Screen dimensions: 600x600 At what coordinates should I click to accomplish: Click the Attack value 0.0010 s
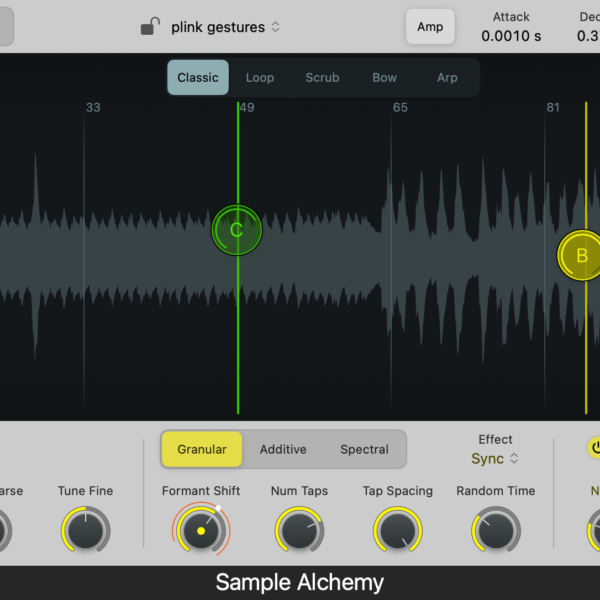click(x=511, y=36)
